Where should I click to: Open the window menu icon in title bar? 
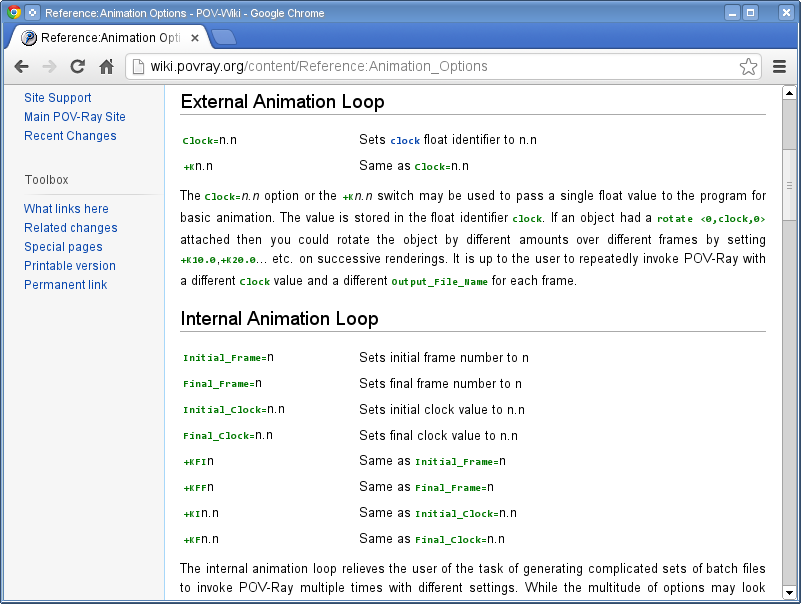coord(33,13)
